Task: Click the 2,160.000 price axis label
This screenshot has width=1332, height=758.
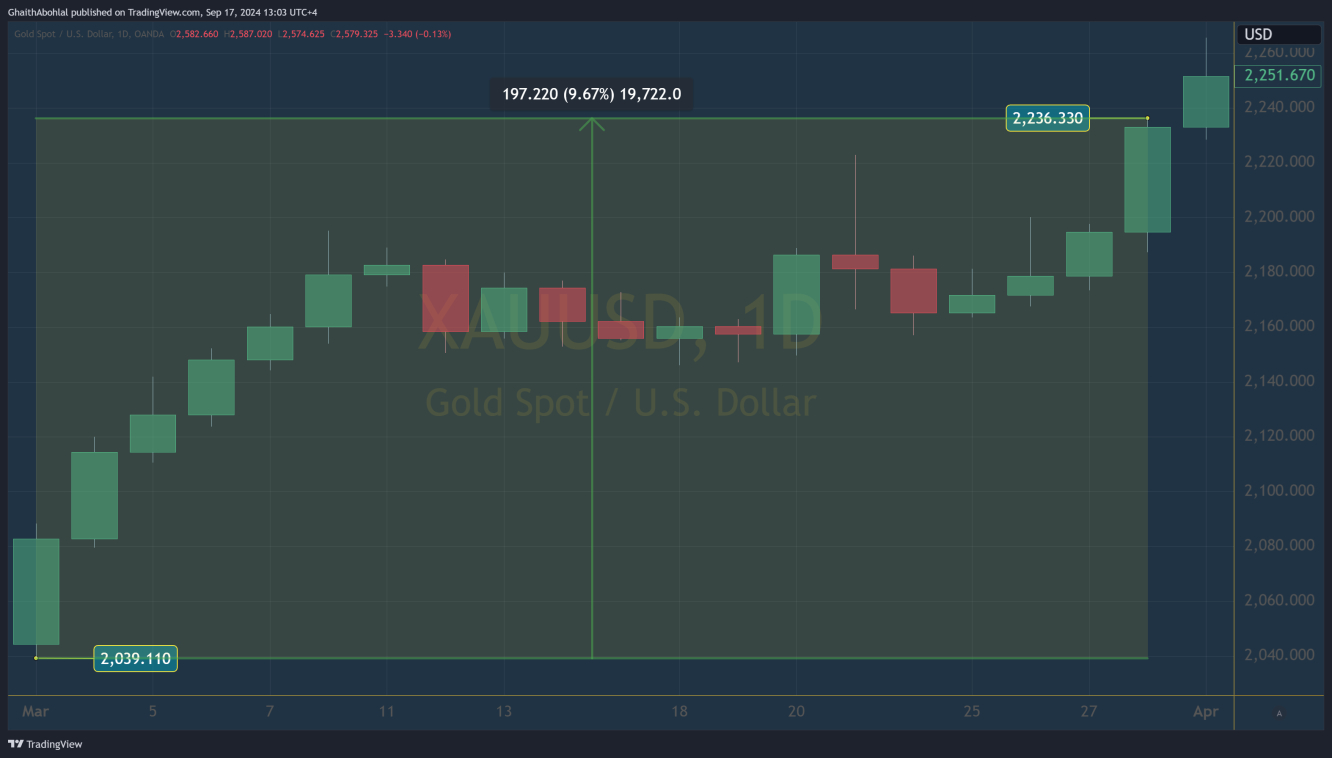Action: coord(1279,326)
